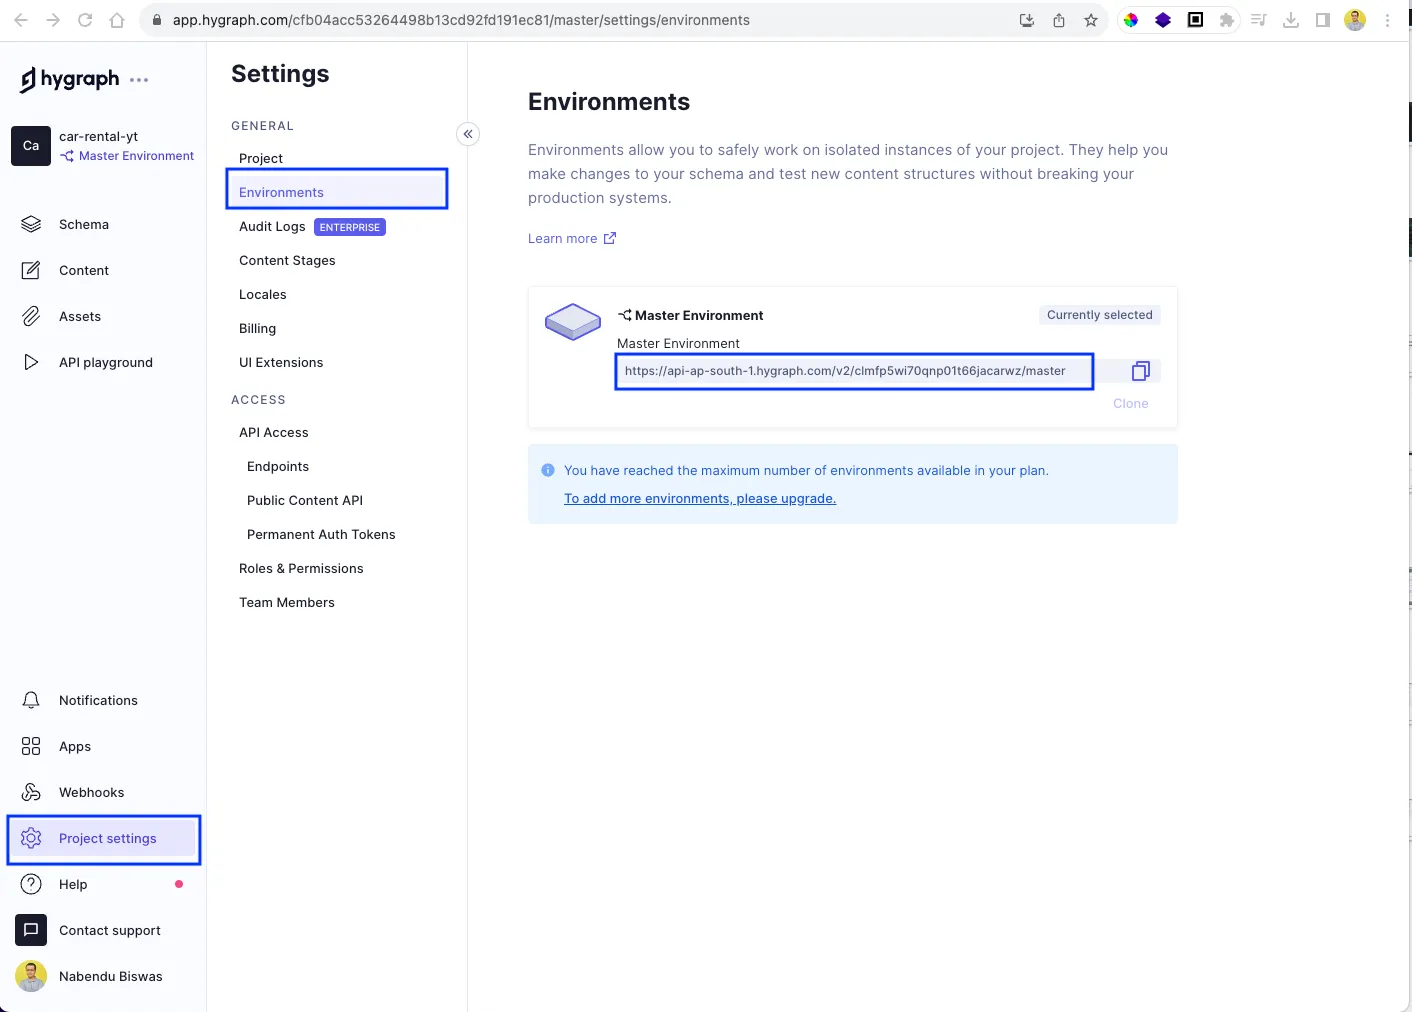Click the Nabendu Biswas avatar

coord(31,976)
